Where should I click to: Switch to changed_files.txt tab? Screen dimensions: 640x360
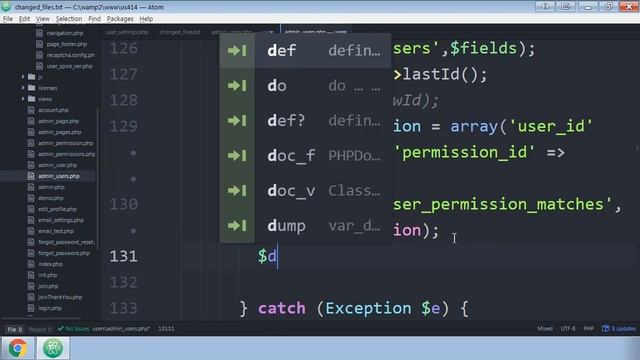coord(180,32)
